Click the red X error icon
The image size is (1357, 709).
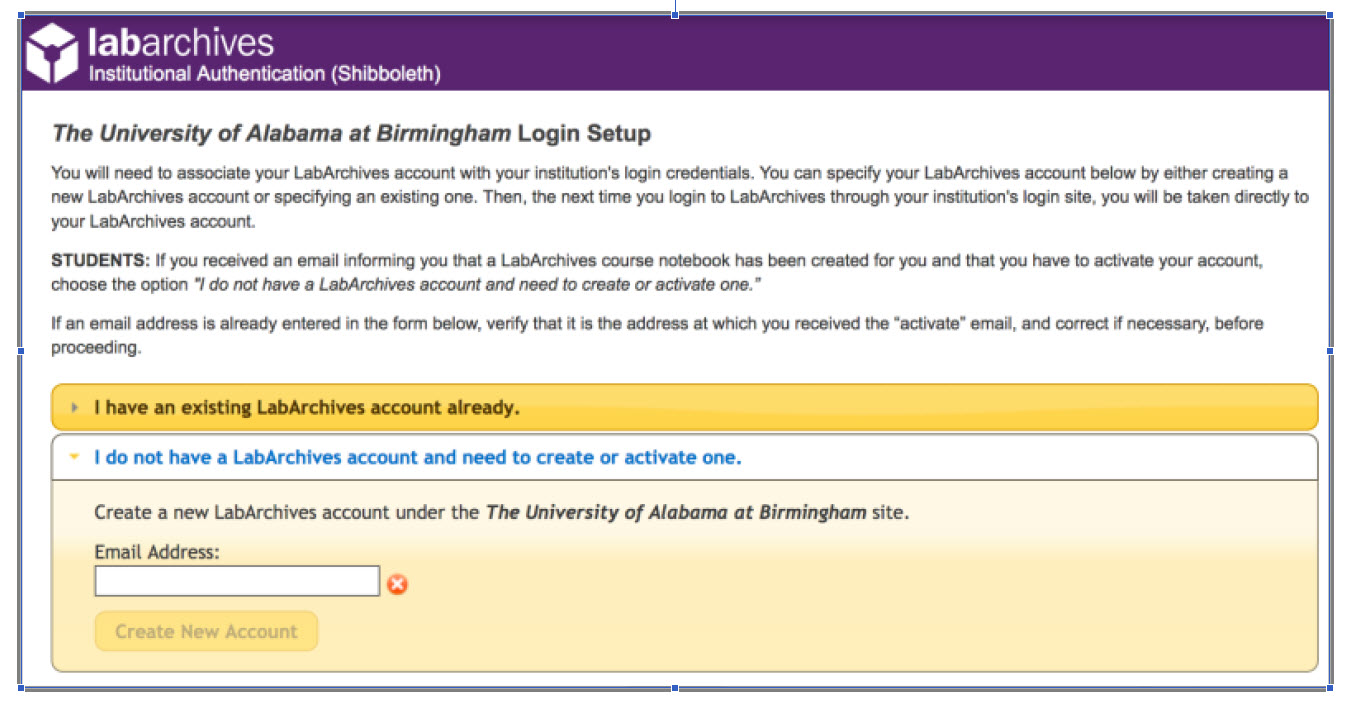coord(397,584)
